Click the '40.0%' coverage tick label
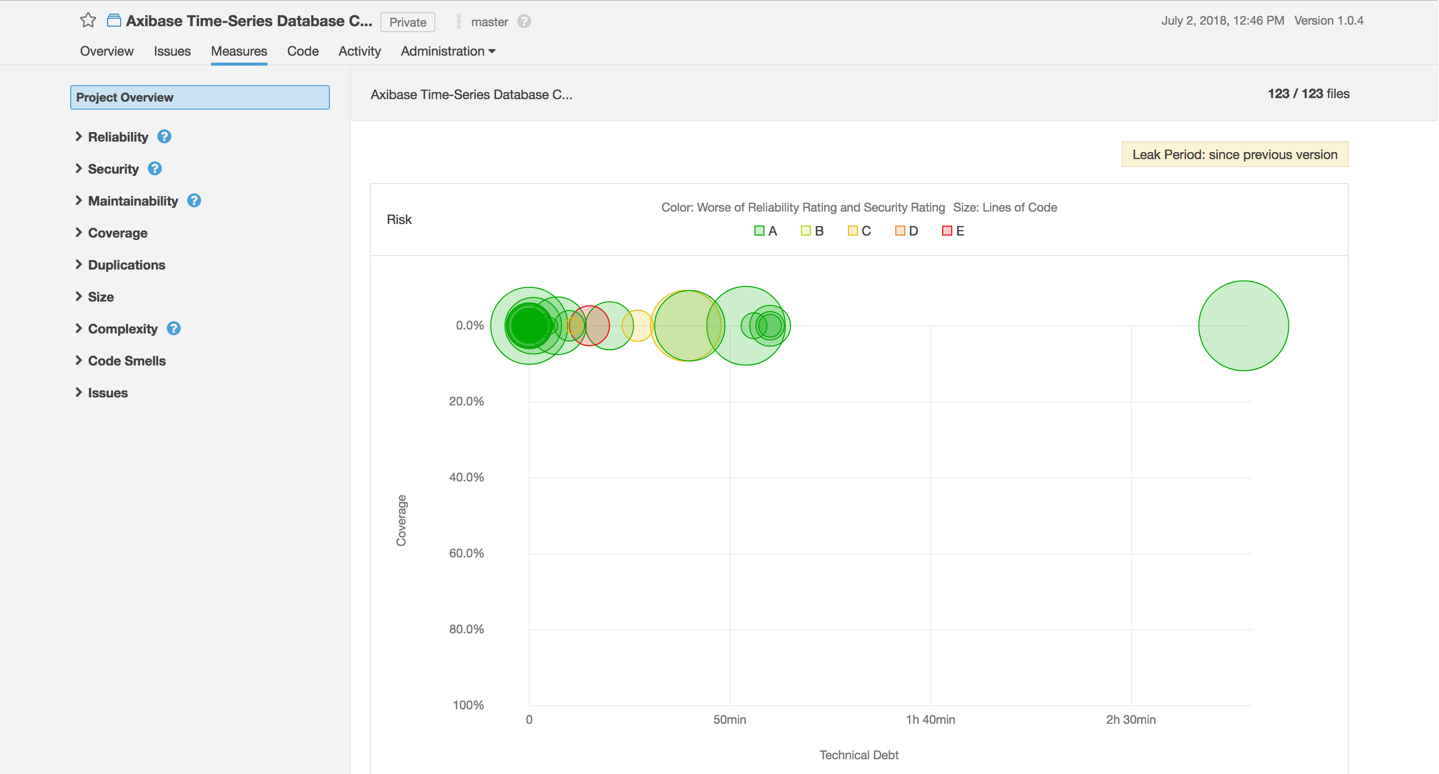Image resolution: width=1439 pixels, height=774 pixels. [x=467, y=477]
